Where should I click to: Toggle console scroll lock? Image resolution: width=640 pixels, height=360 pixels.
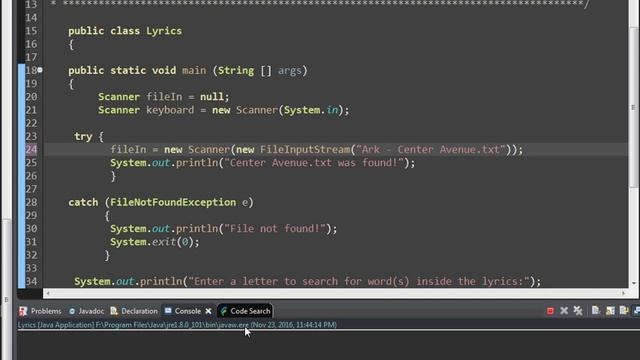pyautogui.click(x=610, y=311)
